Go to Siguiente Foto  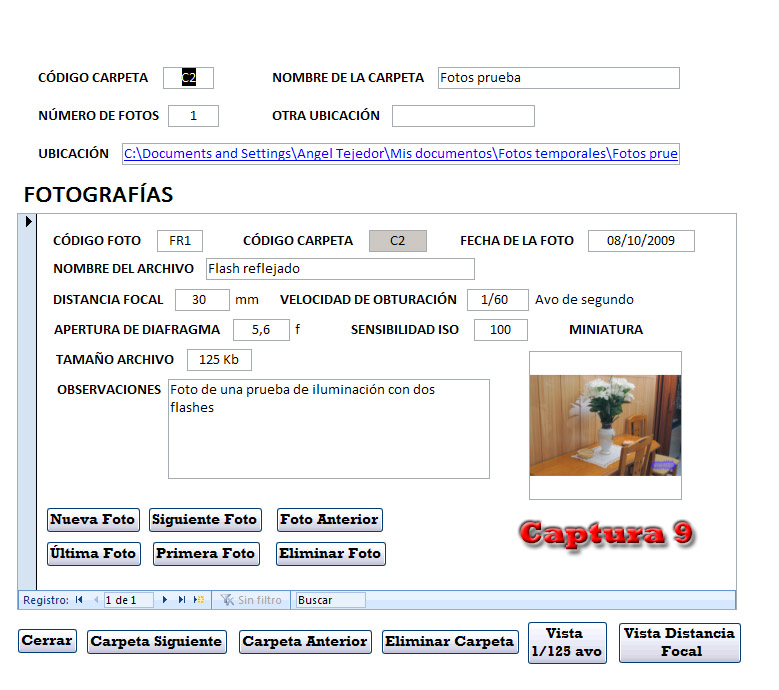[x=205, y=520]
